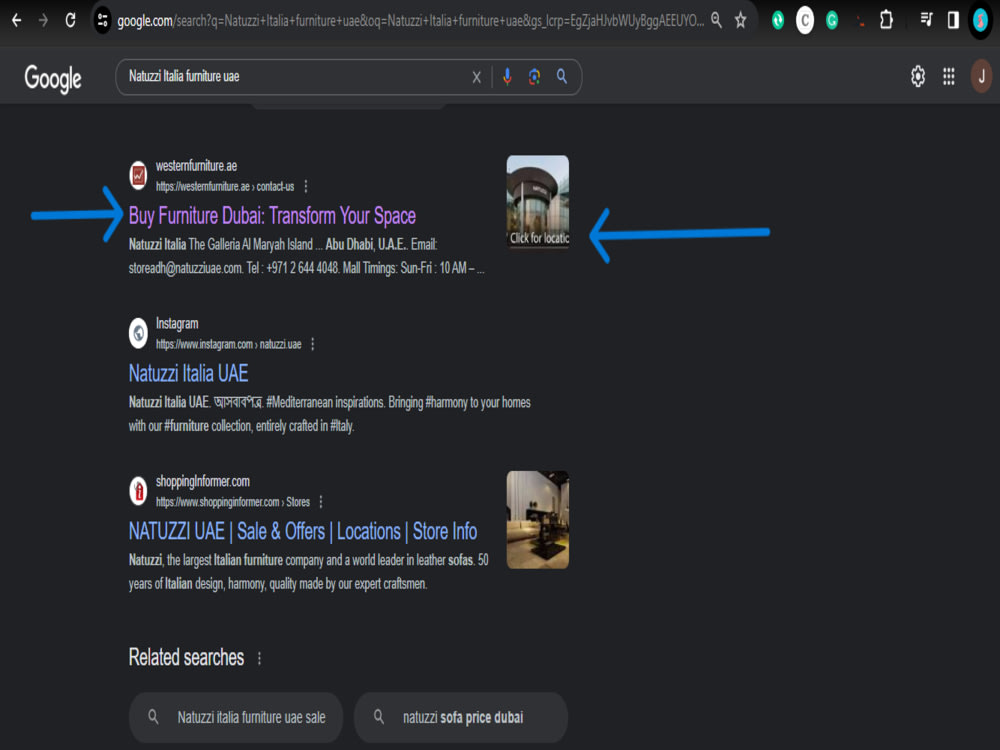Click the shoppinginformer.com Stores URL
Viewport: 1000px width, 750px height.
coord(233,502)
